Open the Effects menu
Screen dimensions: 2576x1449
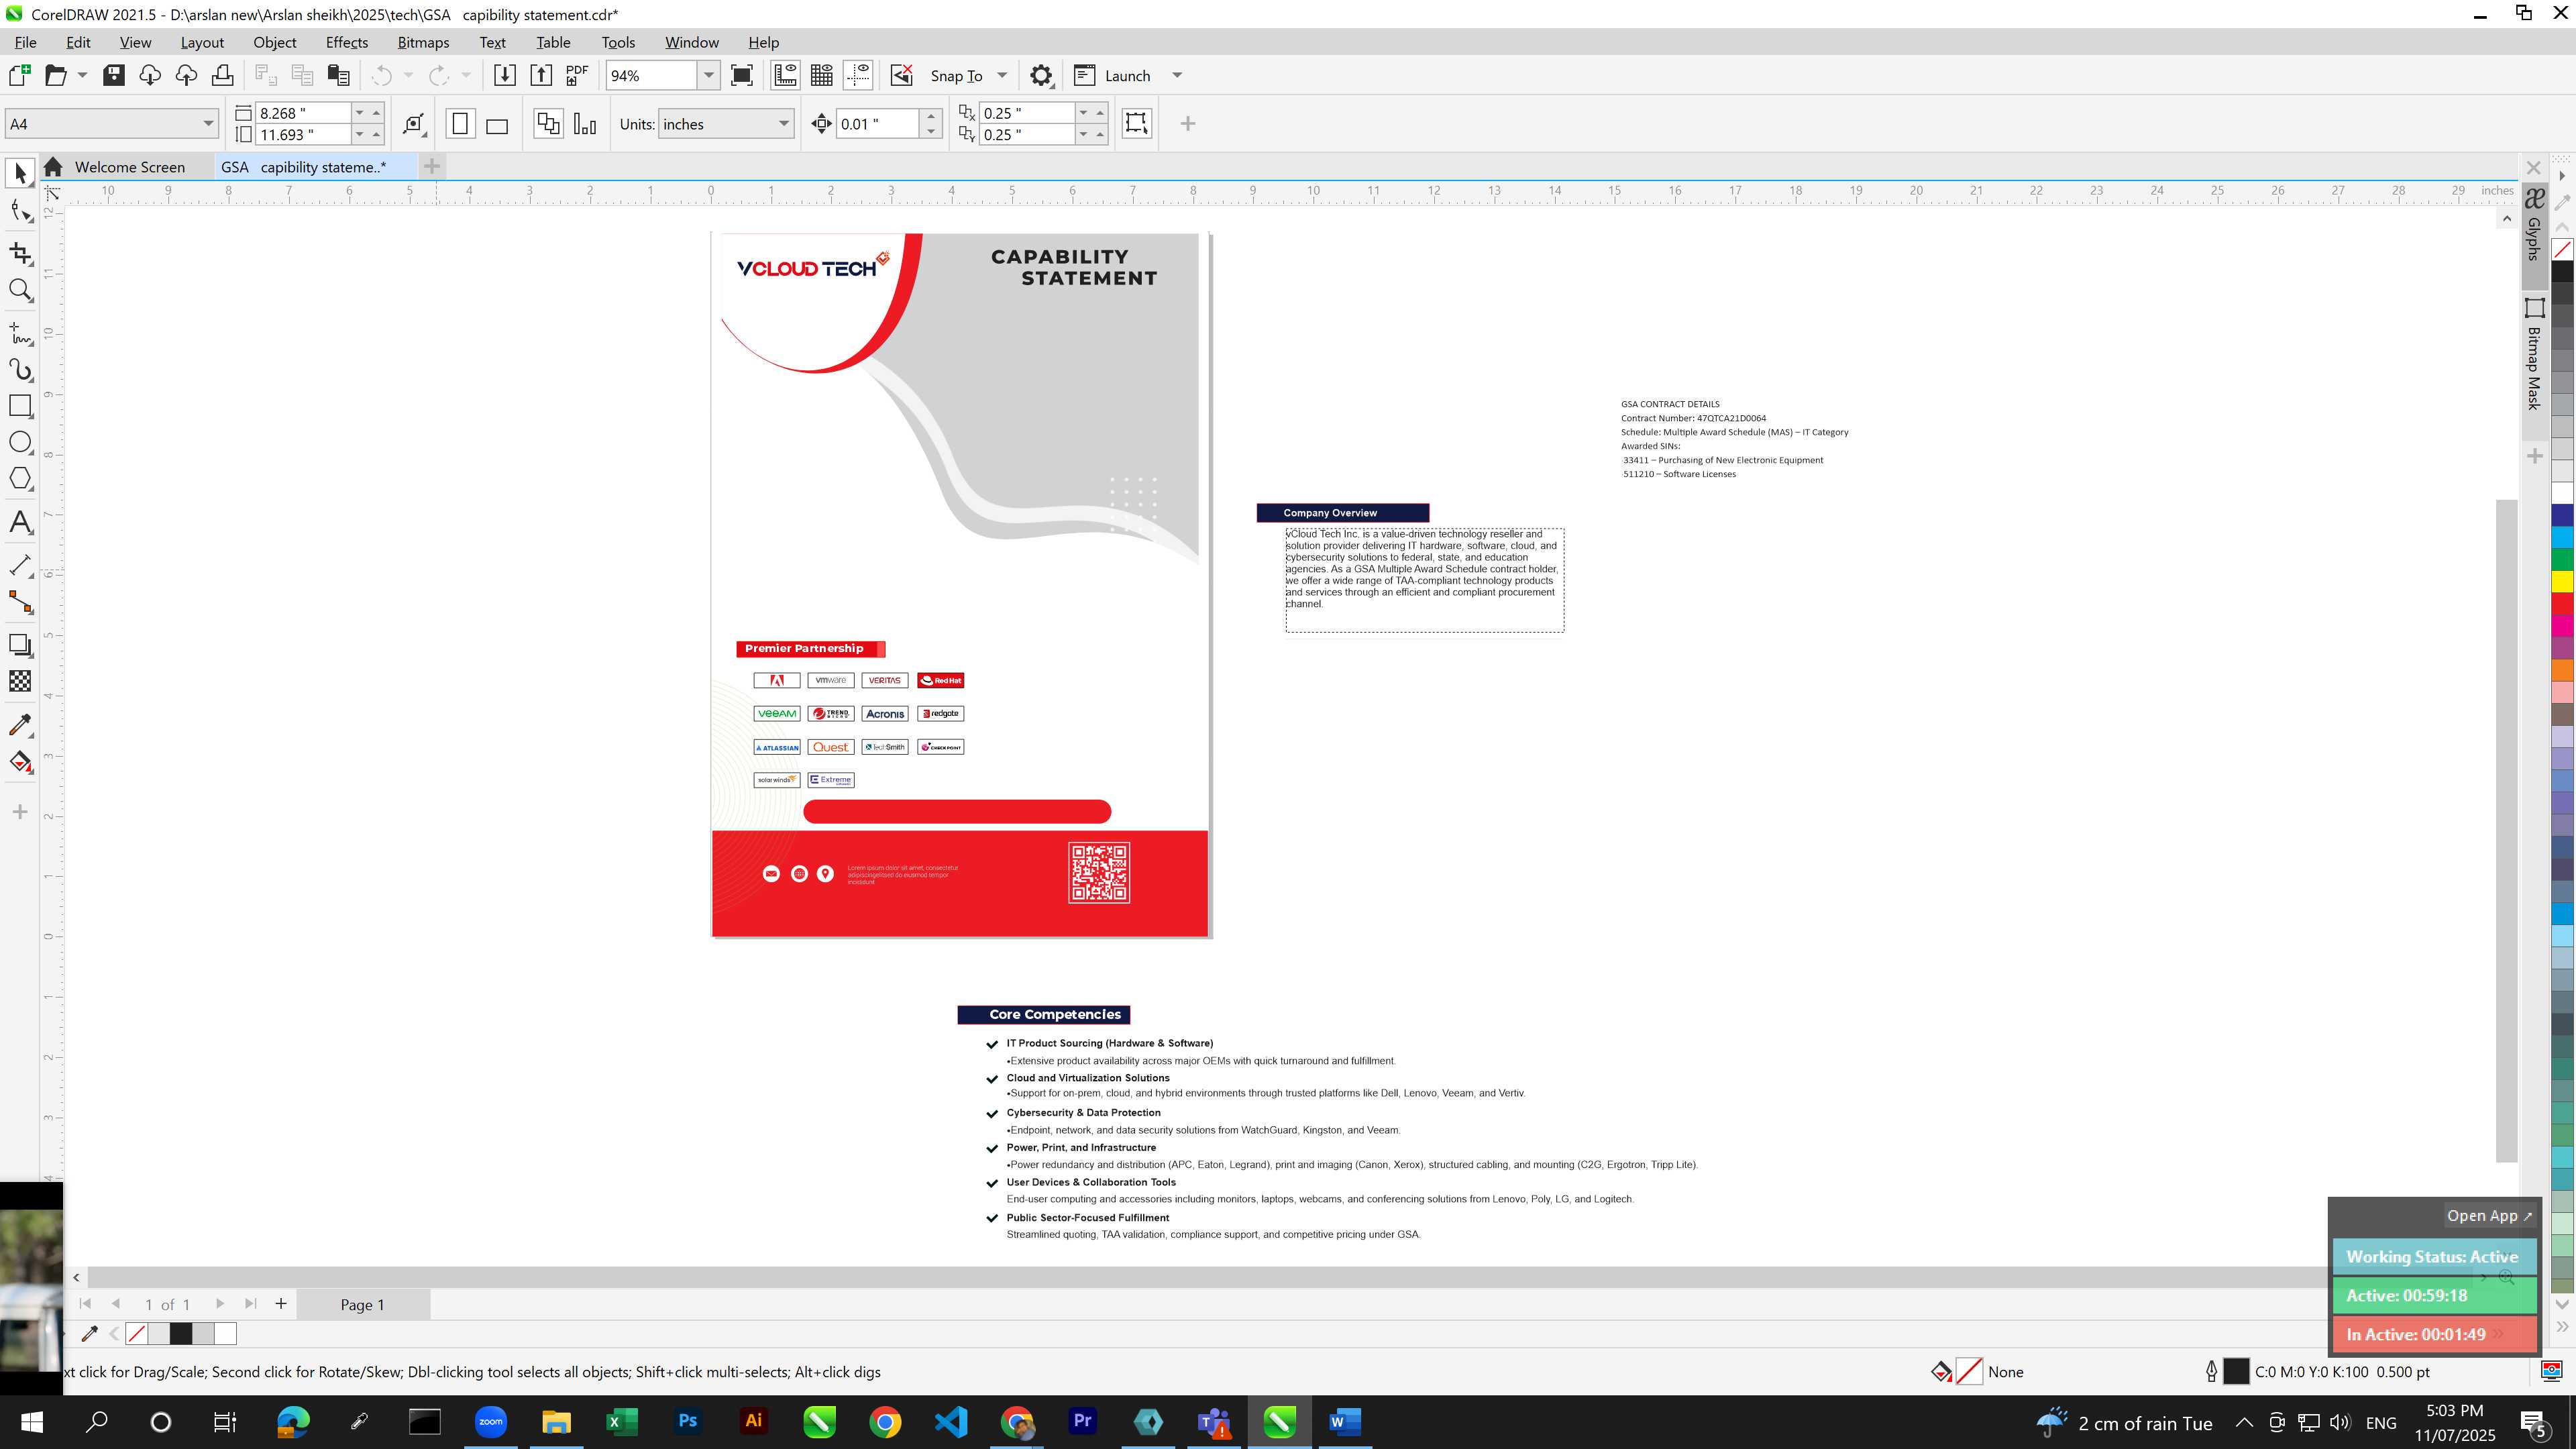pos(346,42)
